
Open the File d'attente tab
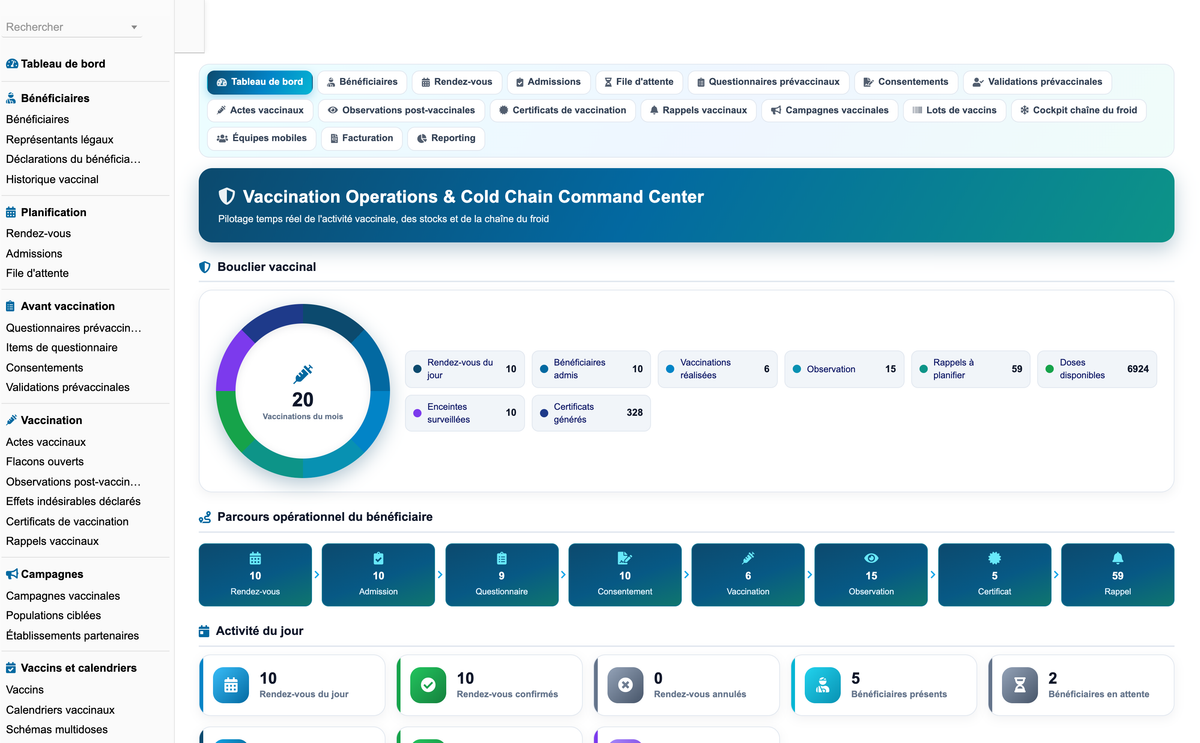(640, 82)
